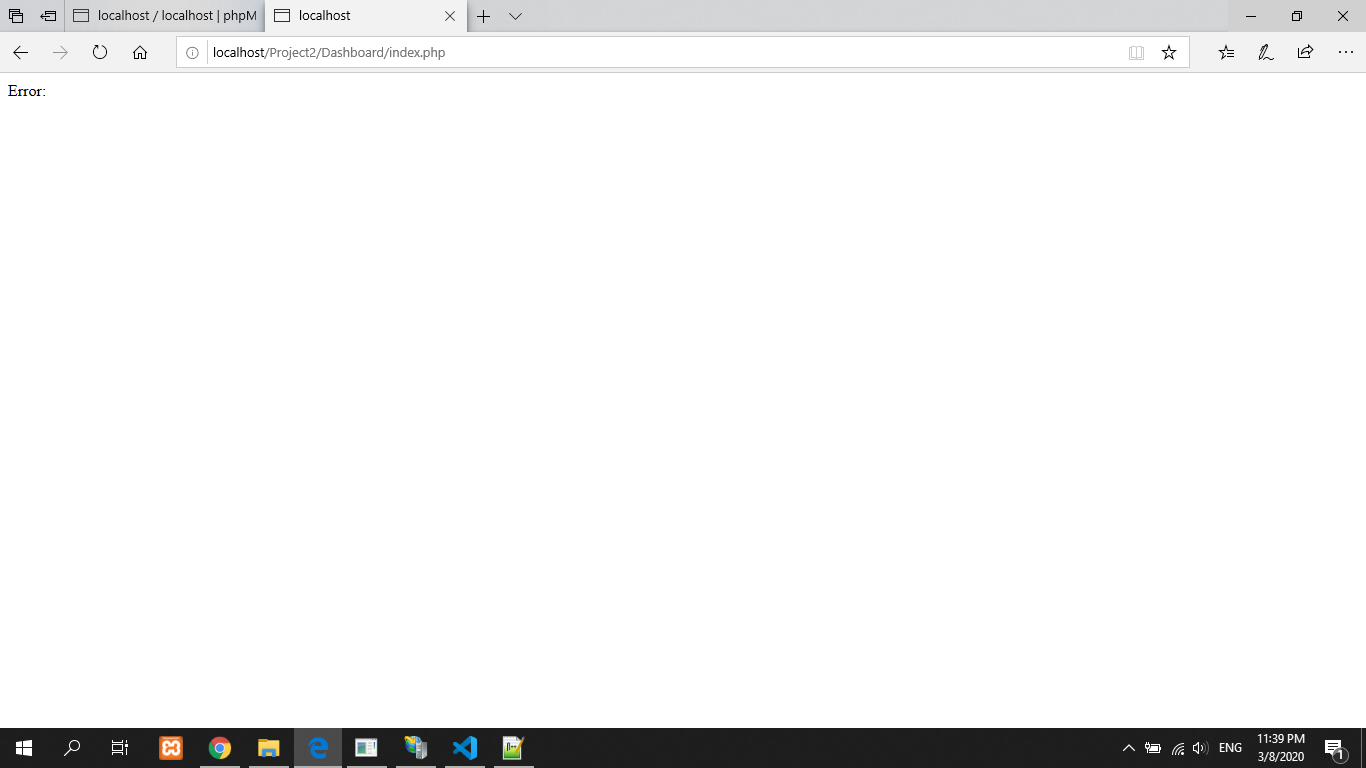Image resolution: width=1366 pixels, height=768 pixels.
Task: Switch to Google Chrome on taskbar
Action: click(220, 748)
